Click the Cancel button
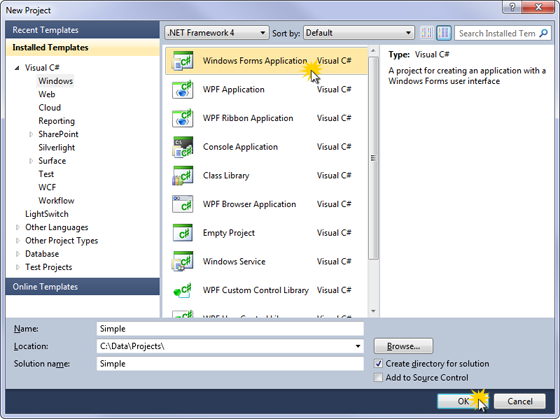Image resolution: width=560 pixels, height=419 pixels. tap(520, 401)
